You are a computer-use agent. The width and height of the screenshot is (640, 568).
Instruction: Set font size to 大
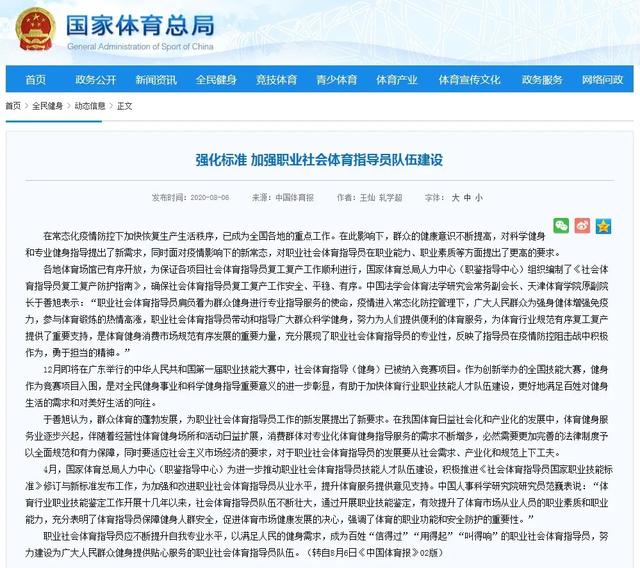(456, 198)
